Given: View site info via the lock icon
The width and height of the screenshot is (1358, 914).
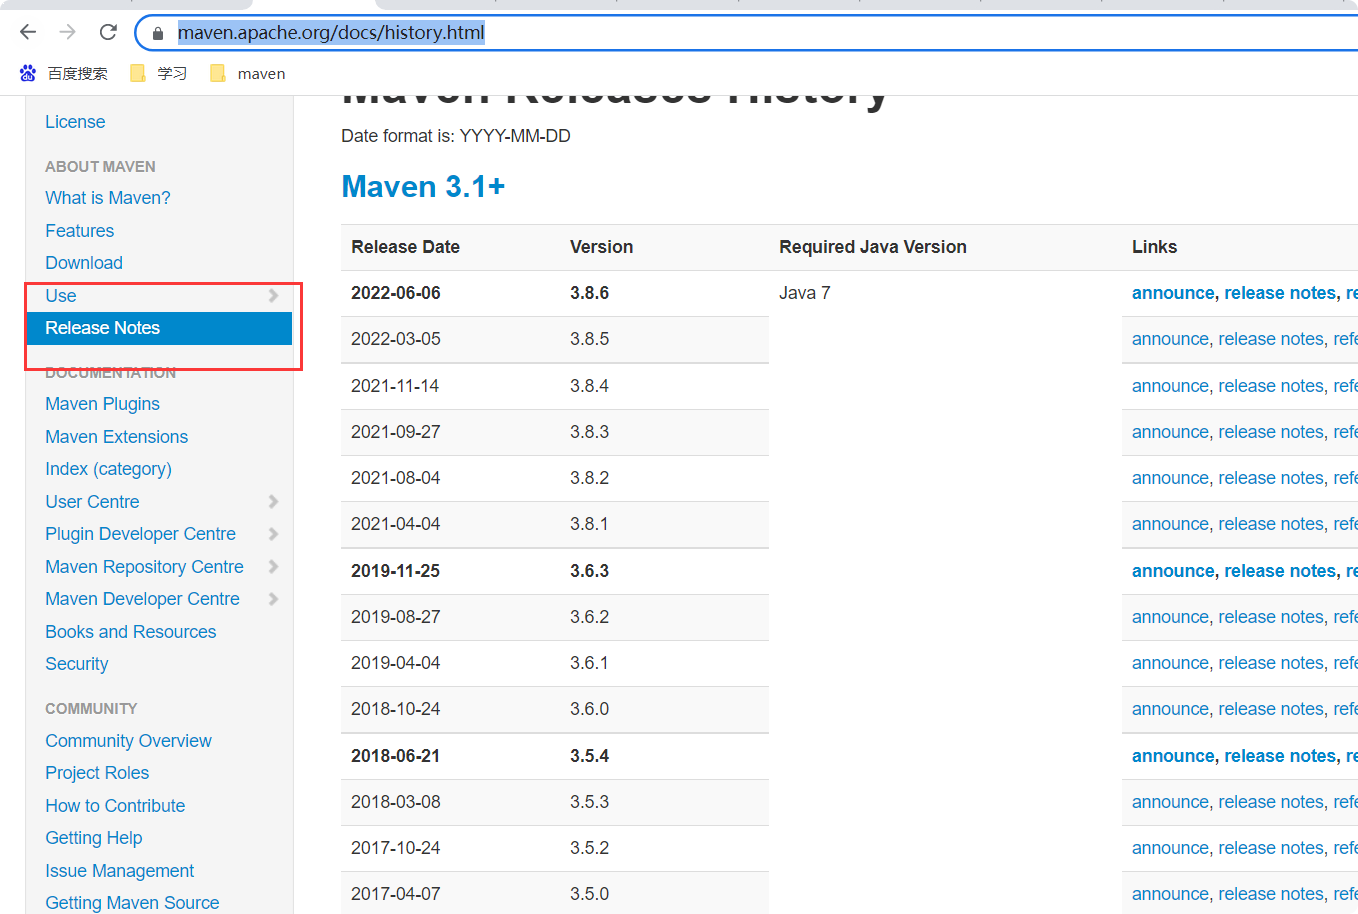Looking at the screenshot, I should [157, 33].
